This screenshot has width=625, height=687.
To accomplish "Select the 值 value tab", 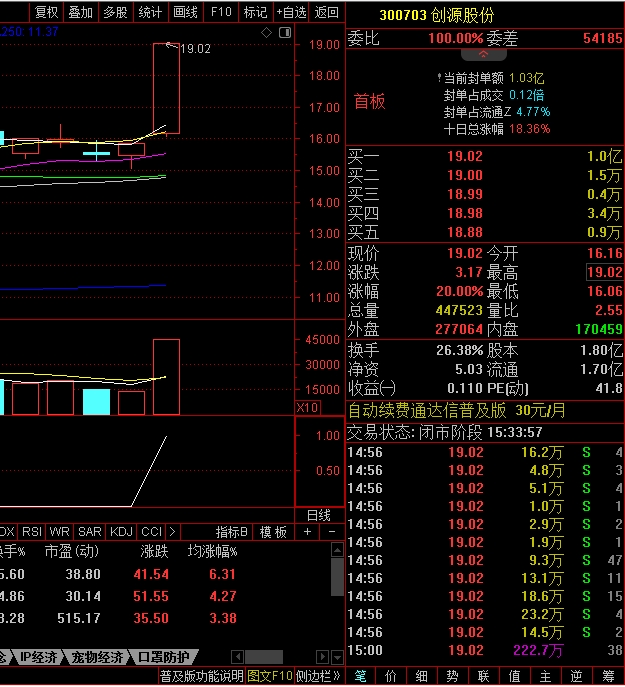I will (x=514, y=676).
